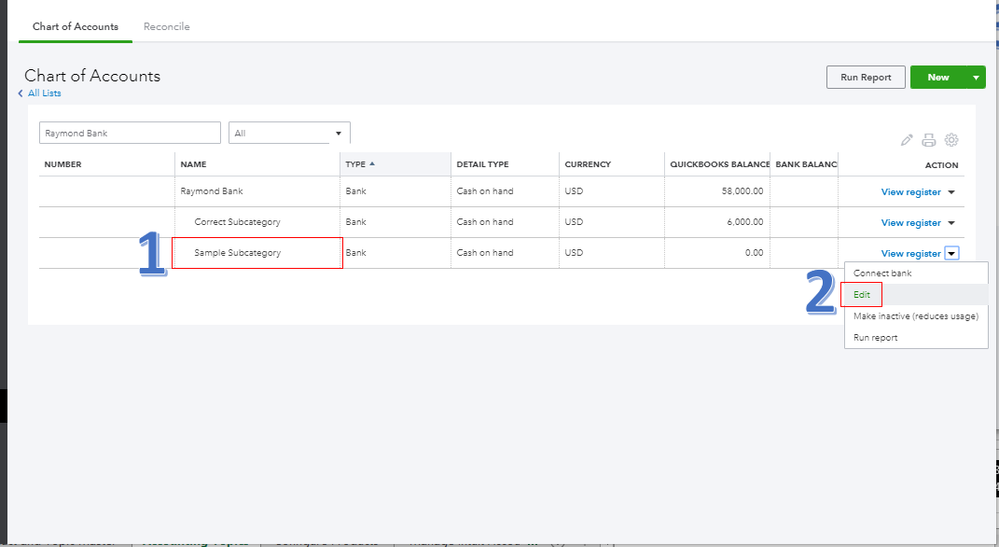Click the pencil edit icon above the table

click(x=907, y=141)
